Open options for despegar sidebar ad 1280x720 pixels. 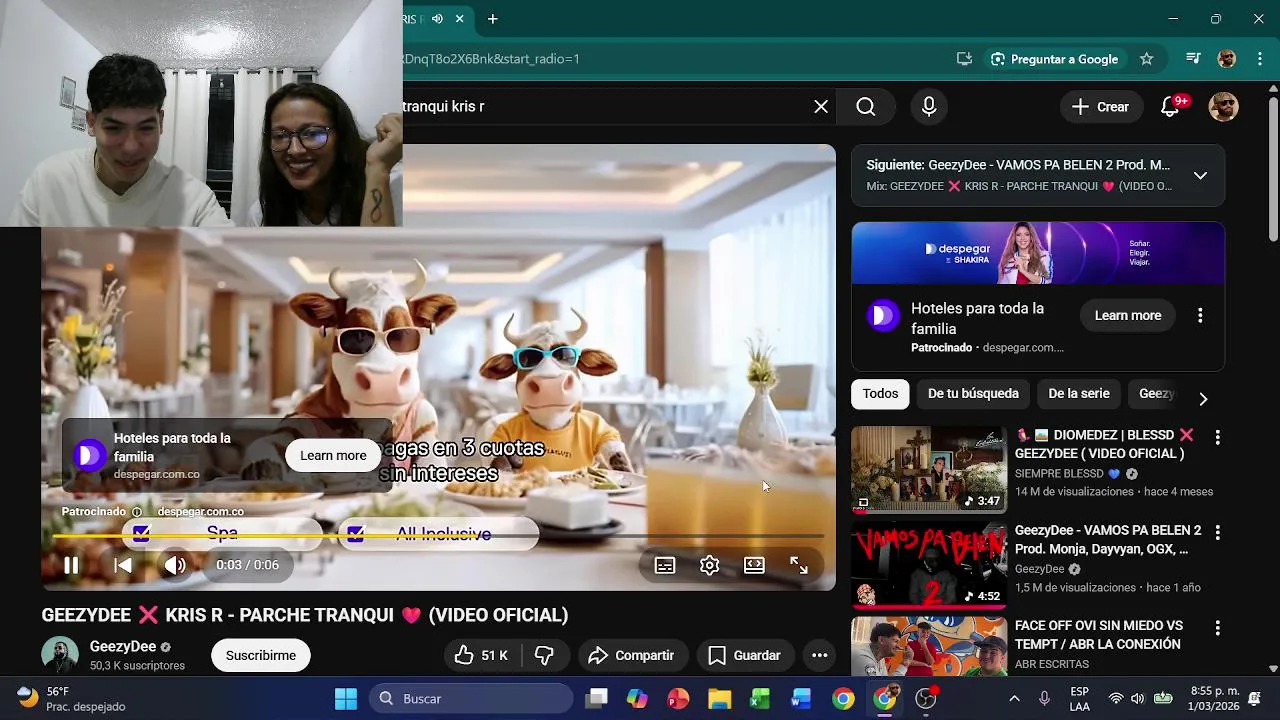(x=1200, y=315)
